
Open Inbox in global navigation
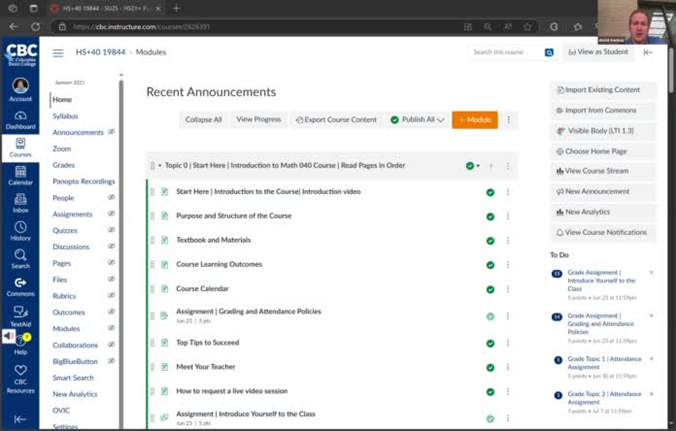tap(20, 203)
